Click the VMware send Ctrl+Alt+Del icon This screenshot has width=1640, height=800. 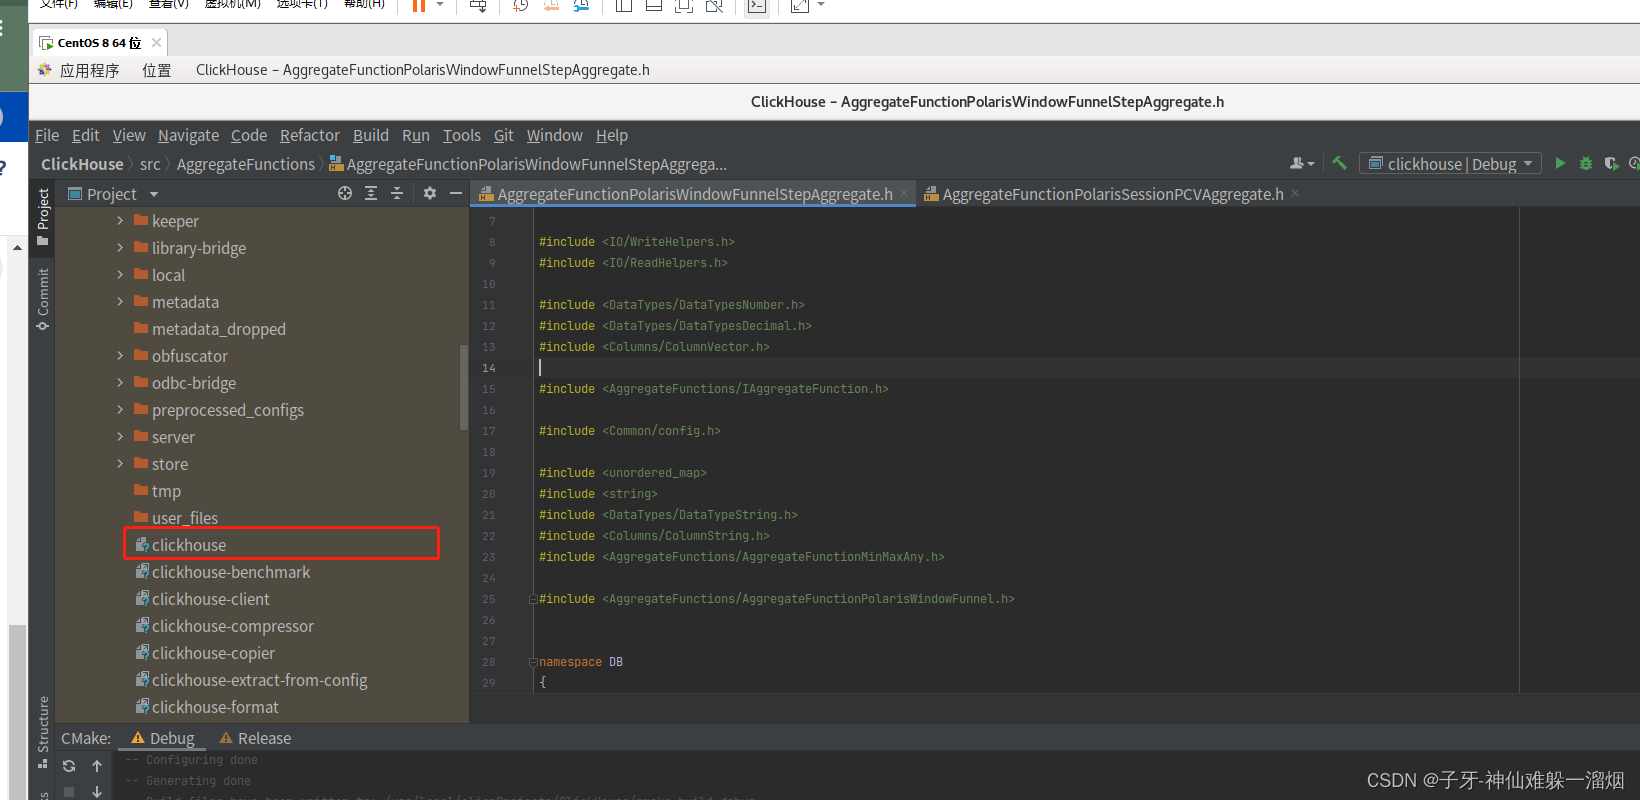coord(478,6)
